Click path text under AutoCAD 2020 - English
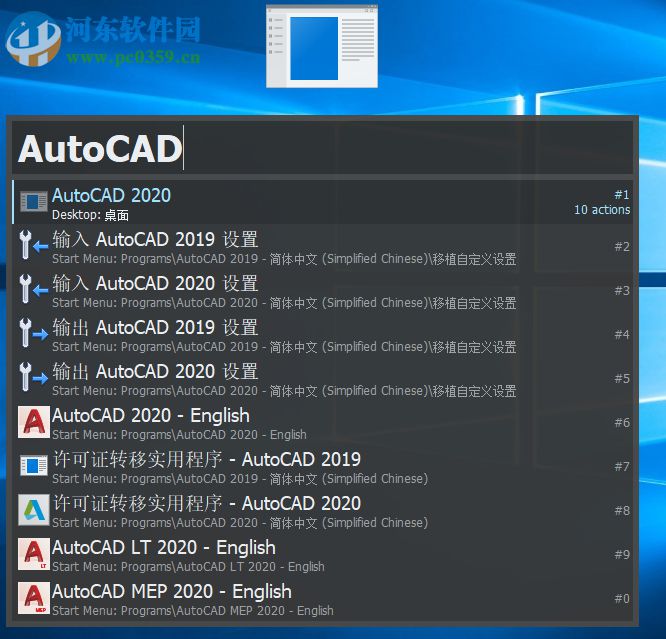Viewport: 666px width, 639px height. coord(179,435)
